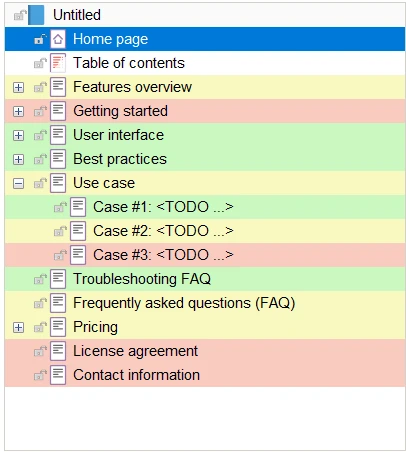Click the document icon next to Troubleshooting FAQ
The height and width of the screenshot is (452, 406).
coord(58,279)
